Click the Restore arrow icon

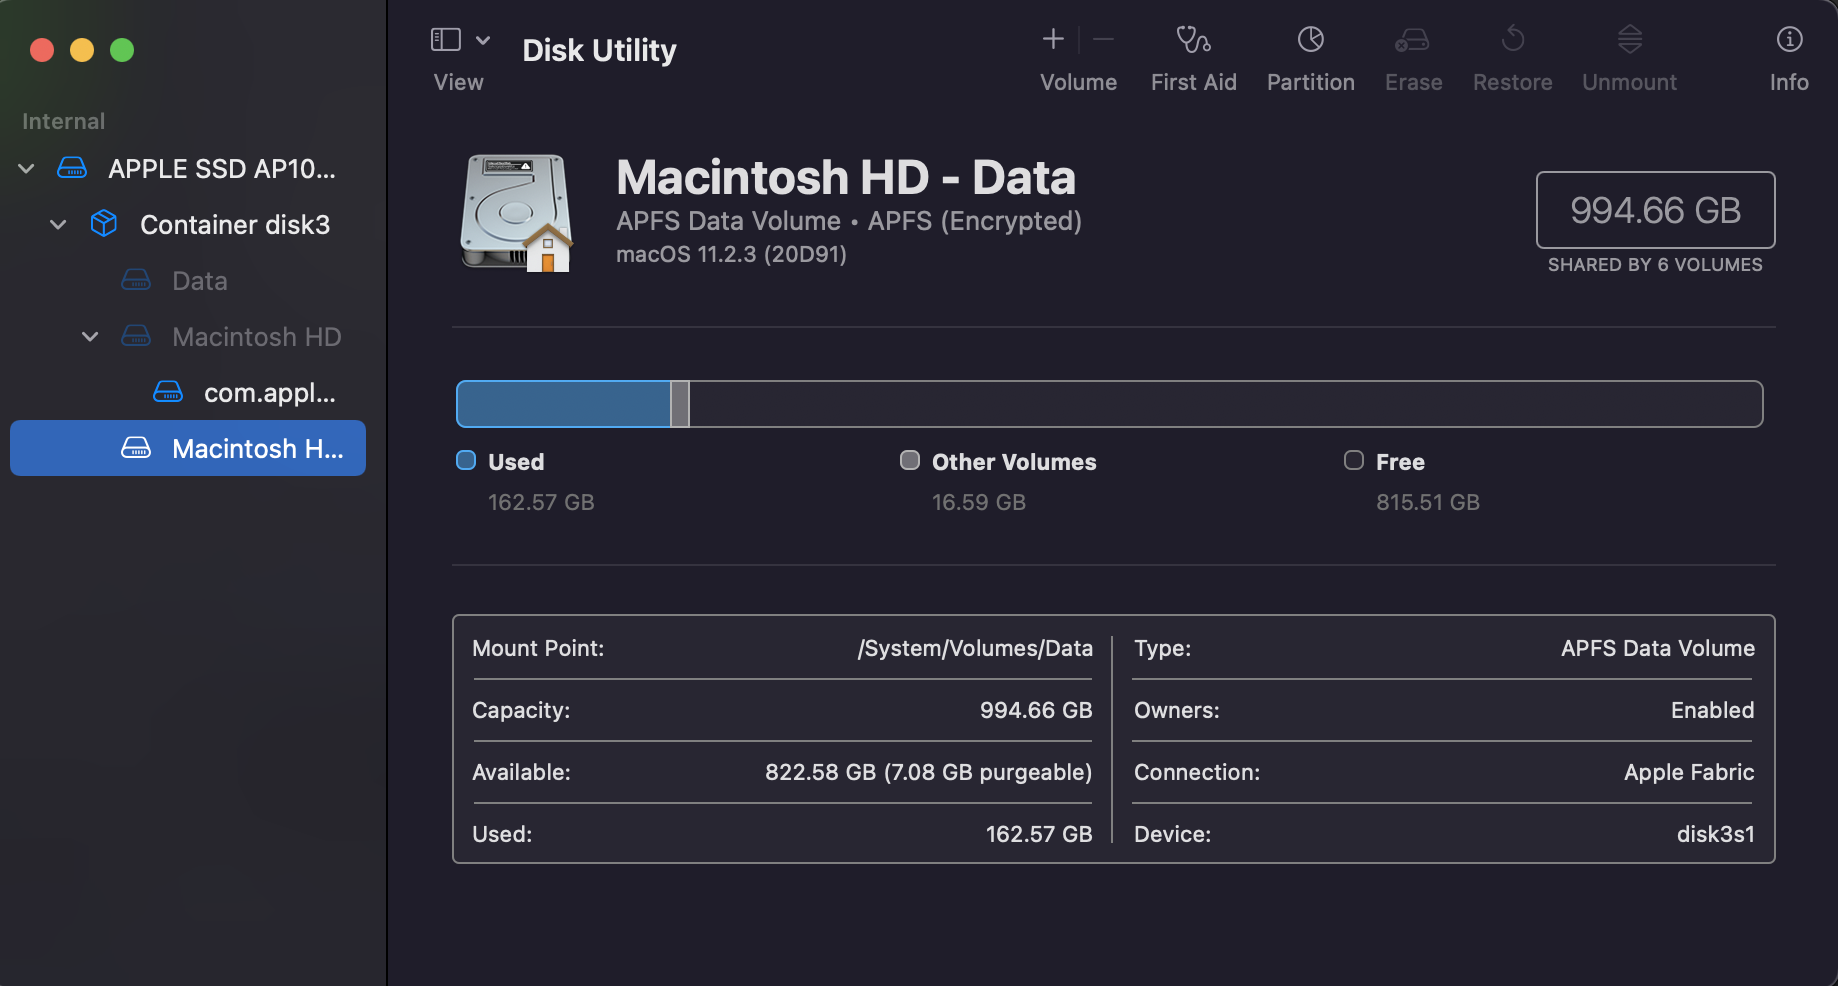[1512, 40]
